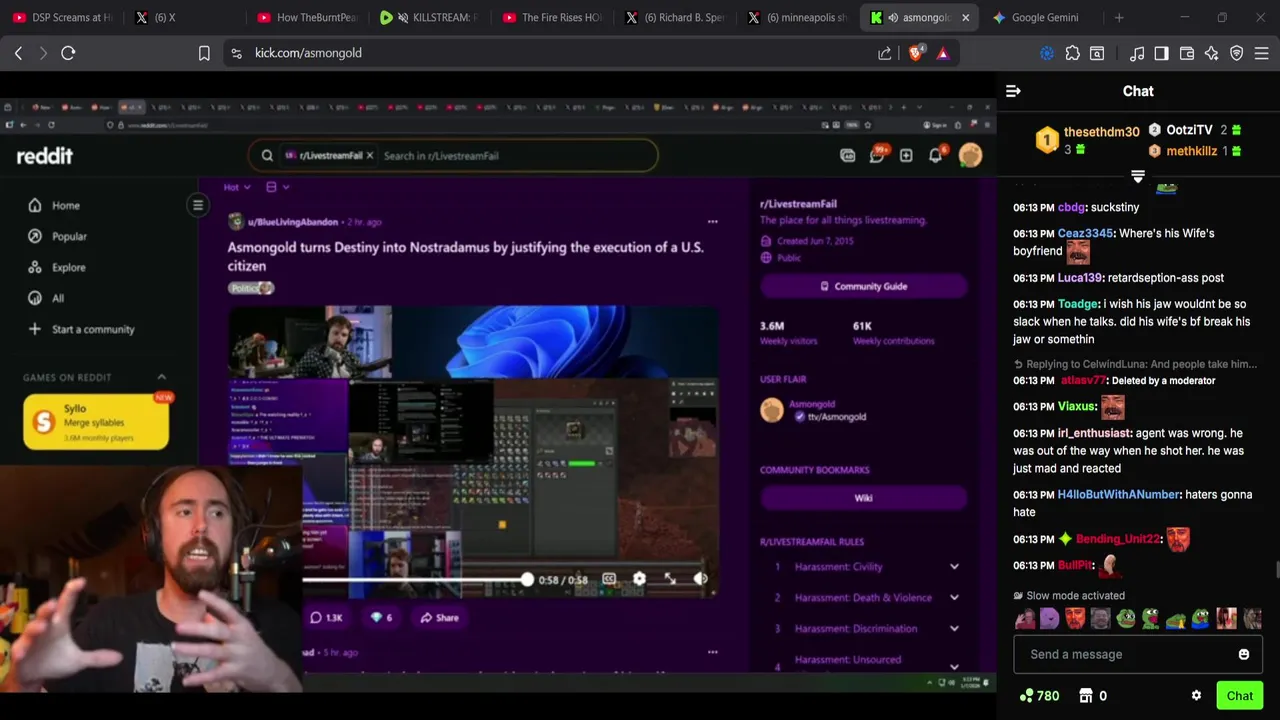Open the emoji picker in the message box
The width and height of the screenshot is (1280, 720).
[x=1244, y=654]
